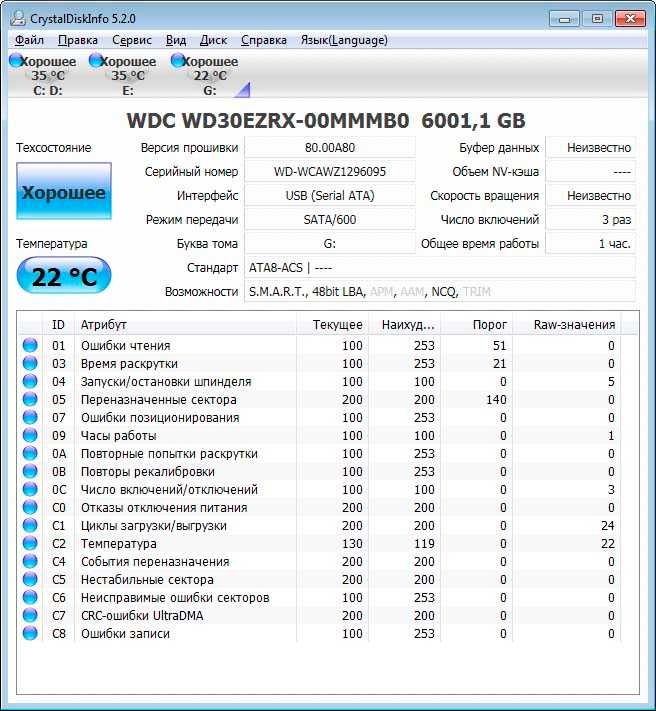
Task: Click the Возможности field with S.M.A.R.T.
Action: [x=440, y=292]
